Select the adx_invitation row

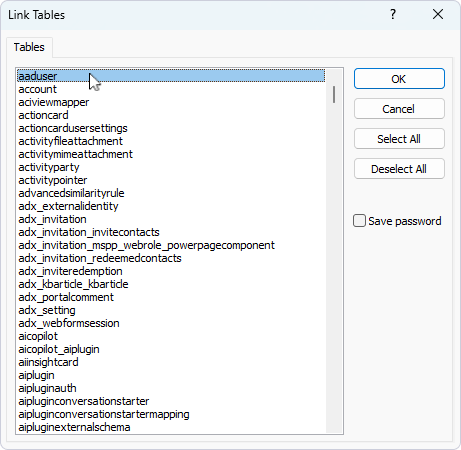(171, 219)
